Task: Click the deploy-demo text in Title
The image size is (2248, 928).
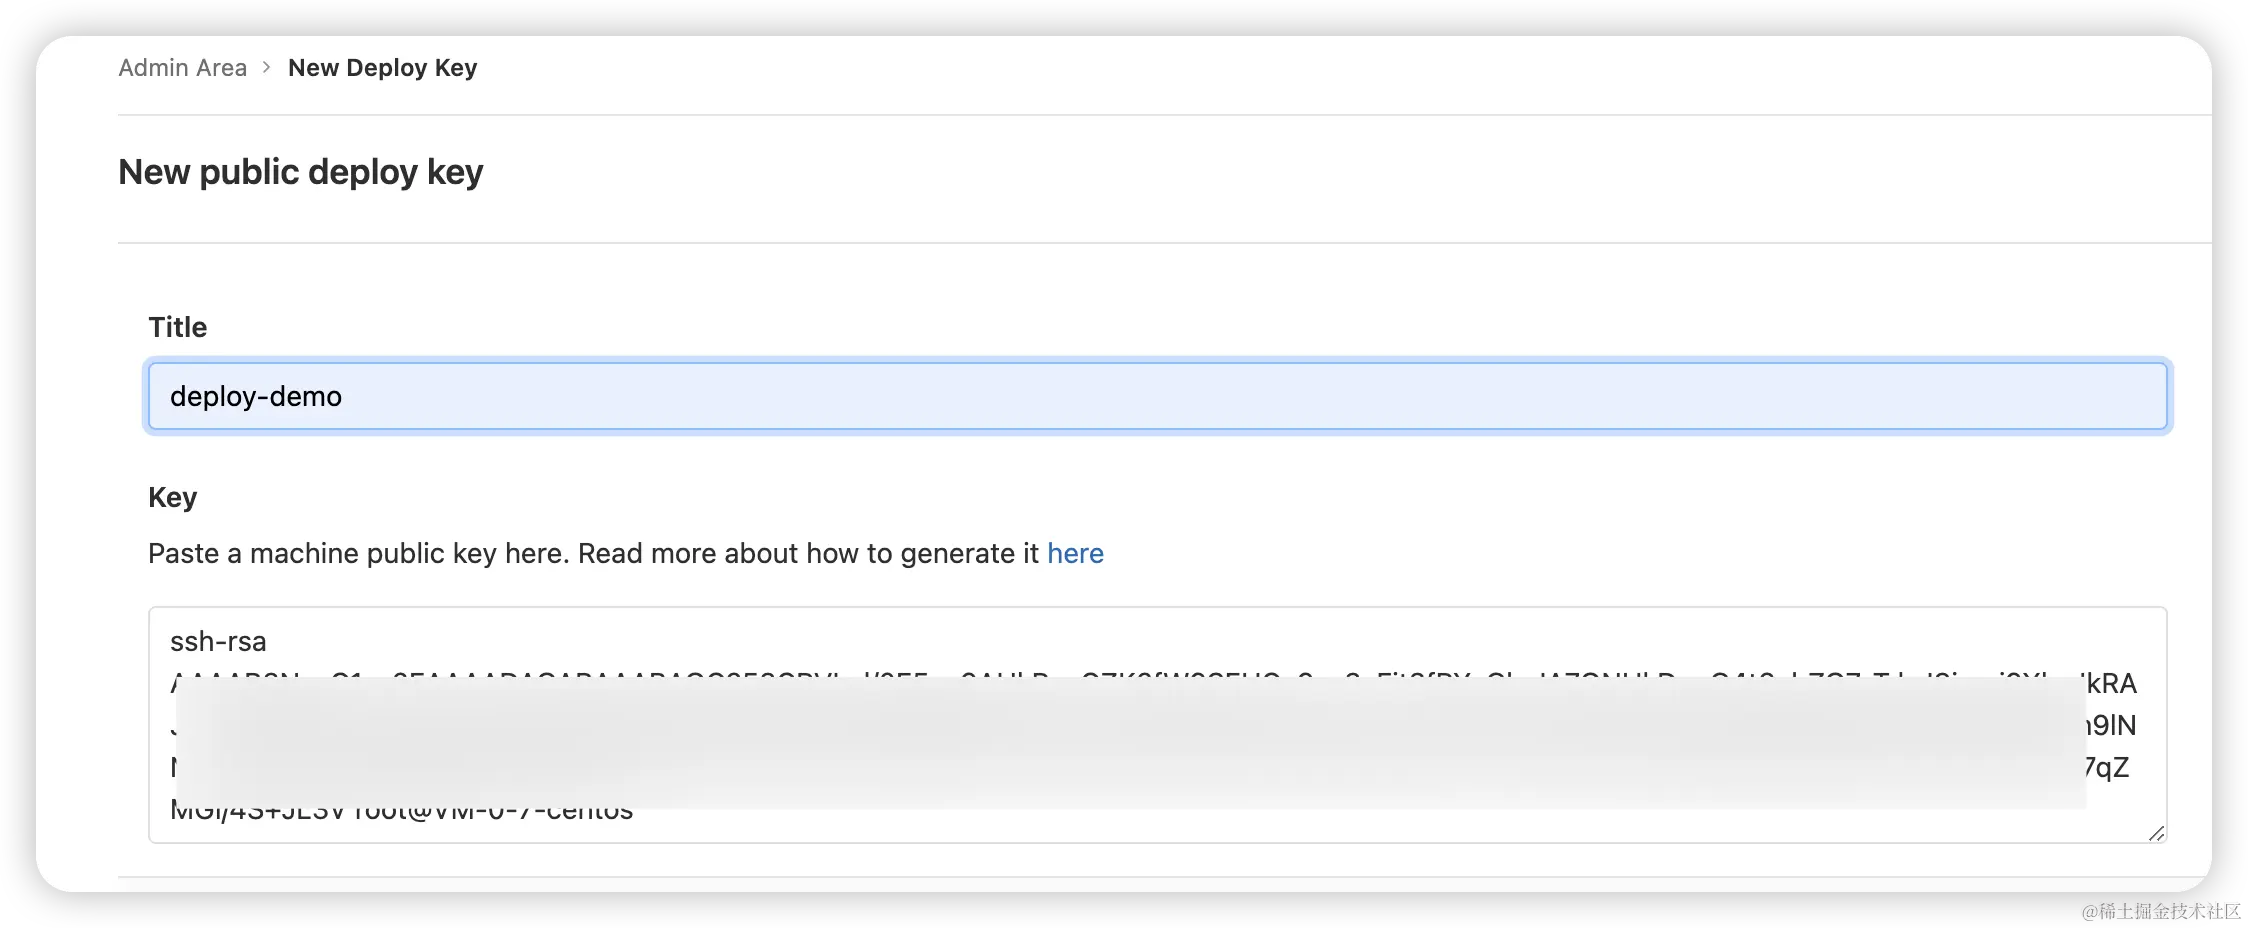Action: (x=256, y=396)
